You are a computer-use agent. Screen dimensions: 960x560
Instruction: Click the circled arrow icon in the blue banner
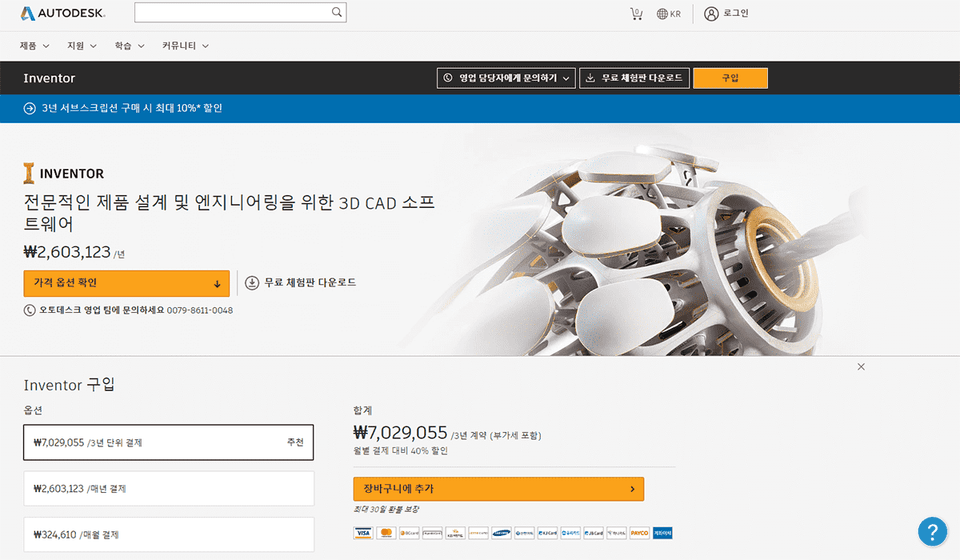[29, 108]
